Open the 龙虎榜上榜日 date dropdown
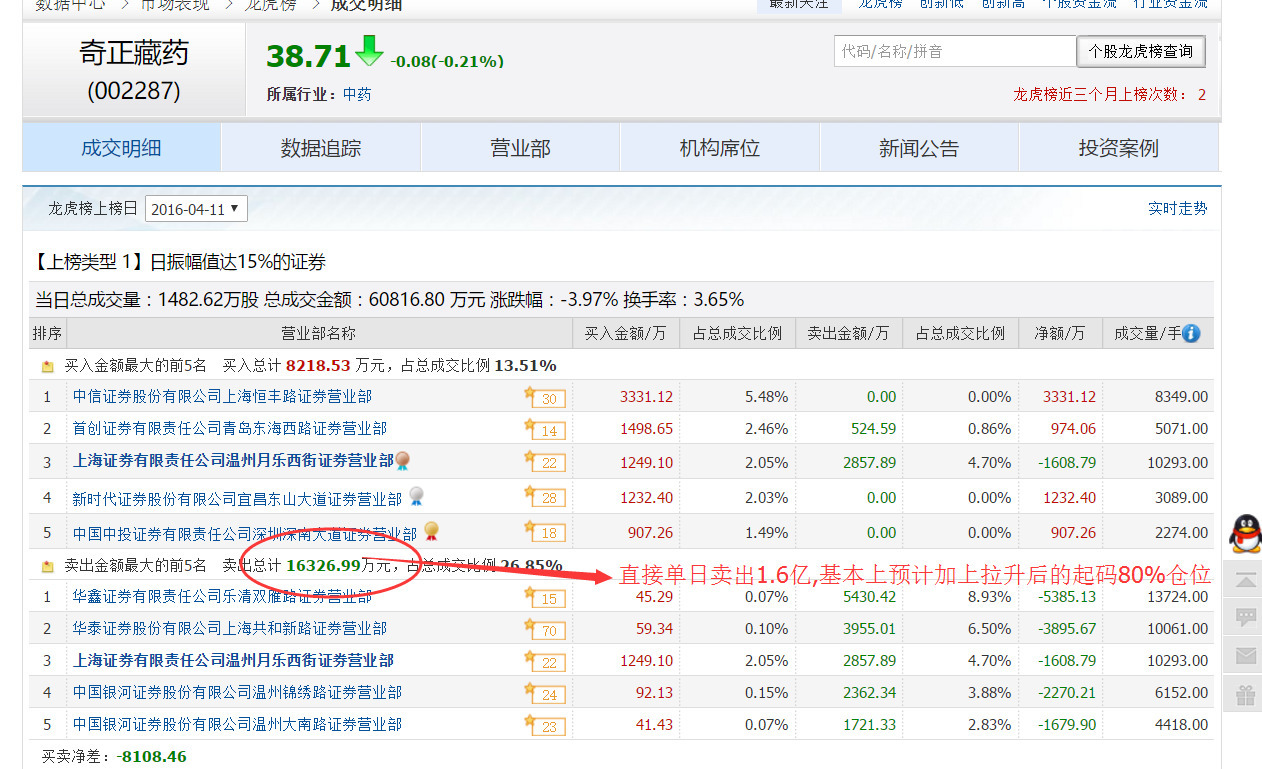 [x=197, y=209]
